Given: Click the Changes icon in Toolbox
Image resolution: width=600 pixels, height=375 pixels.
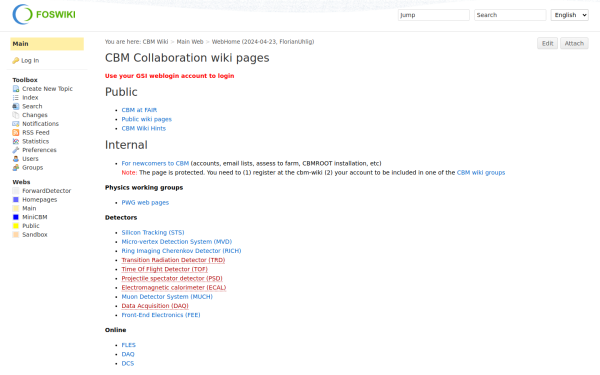Looking at the screenshot, I should pyautogui.click(x=16, y=115).
